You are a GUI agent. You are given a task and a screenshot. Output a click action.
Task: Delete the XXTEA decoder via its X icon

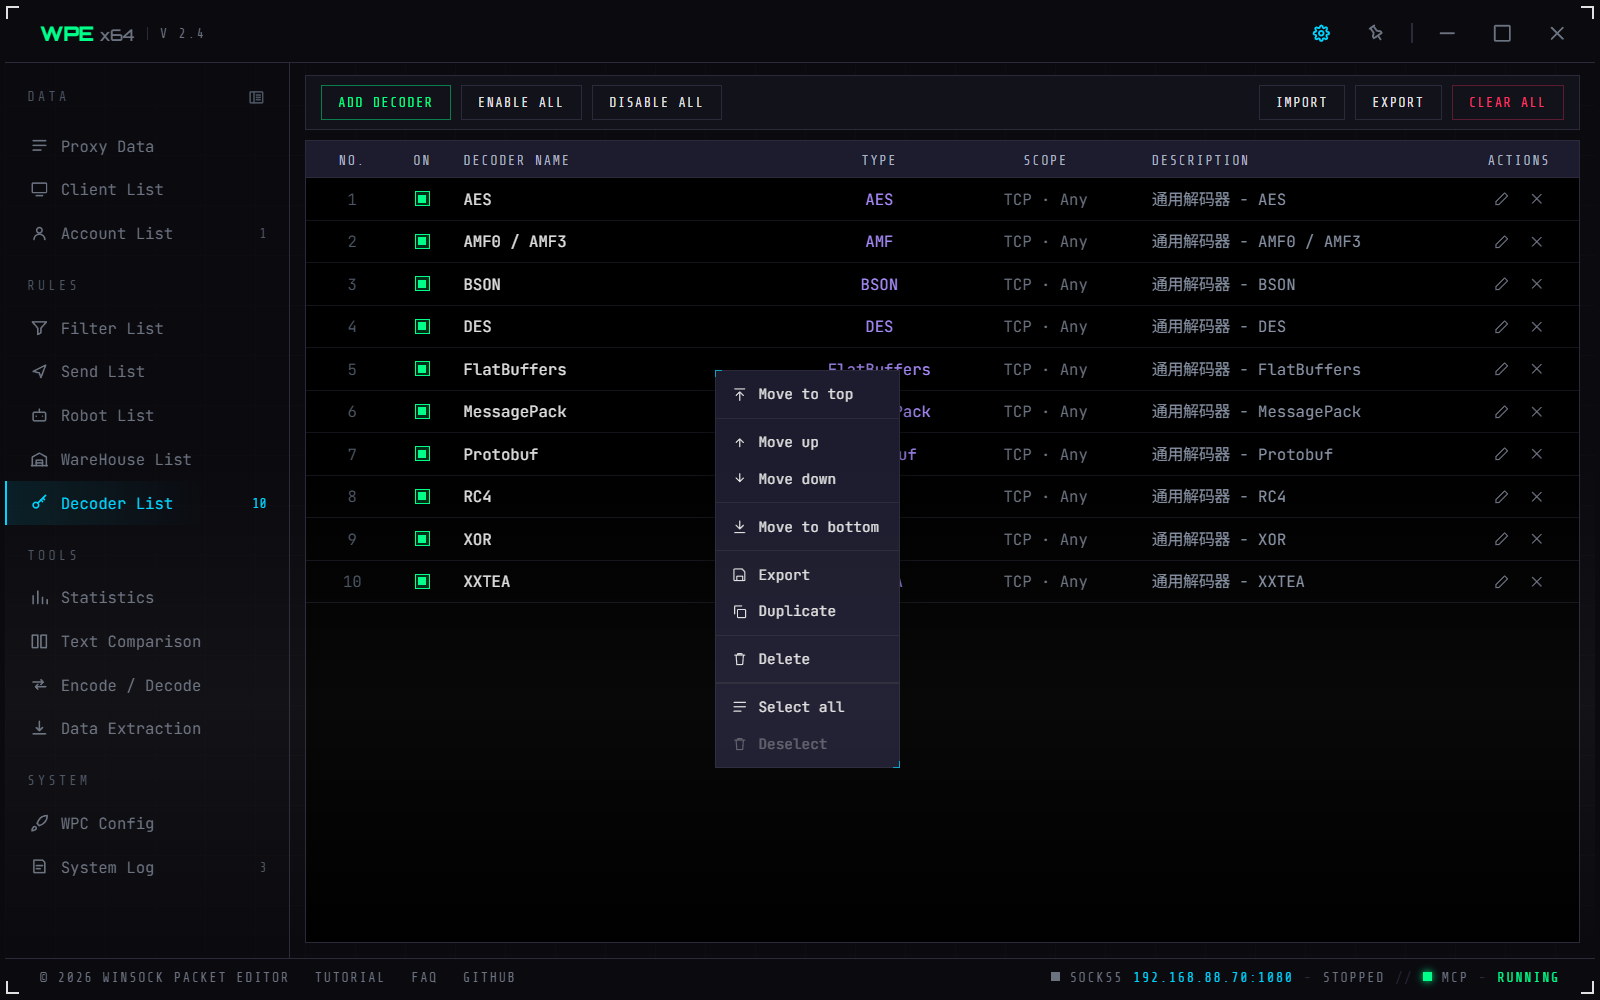coord(1537,582)
